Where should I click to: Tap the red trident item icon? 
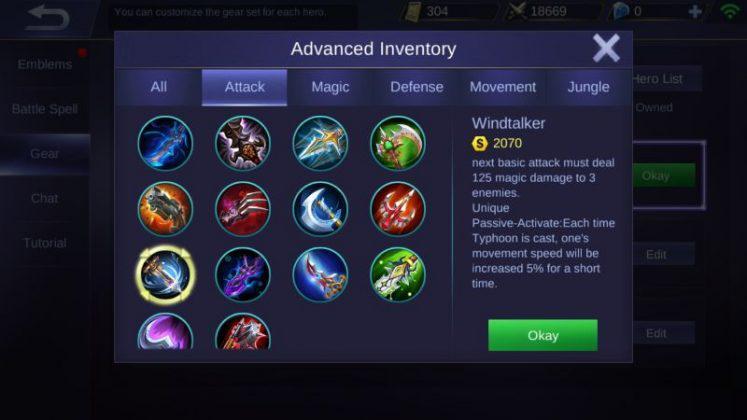(x=398, y=209)
